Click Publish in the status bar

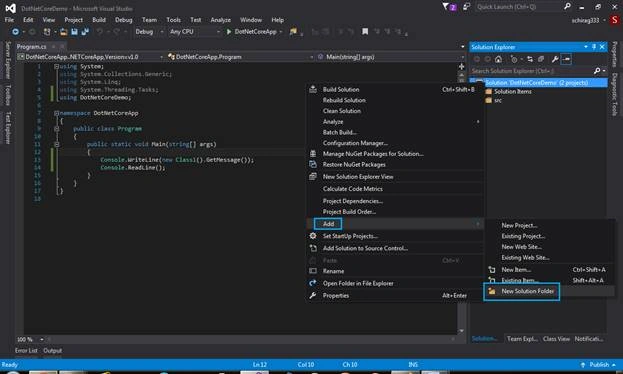coord(598,364)
